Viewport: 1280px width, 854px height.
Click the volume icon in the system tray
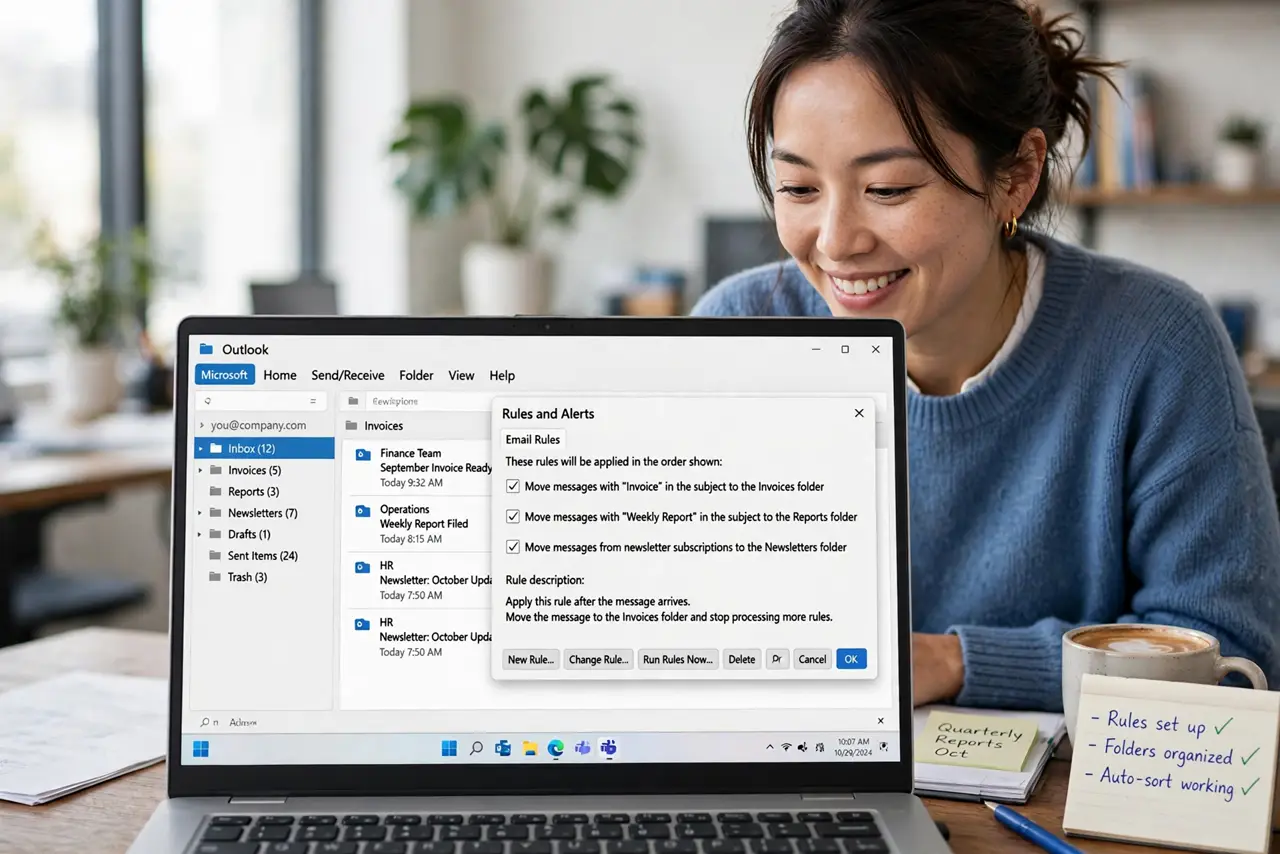(x=801, y=747)
